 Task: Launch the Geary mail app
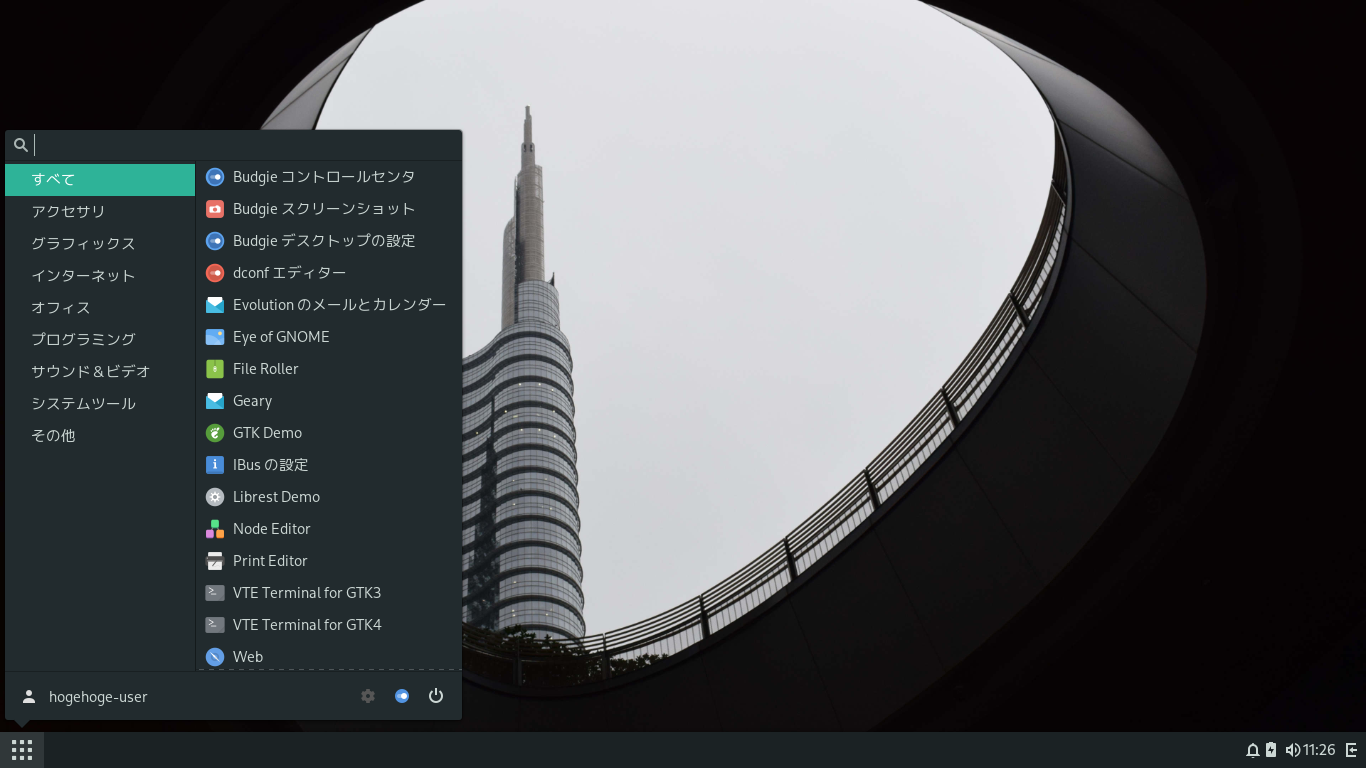pos(328,401)
